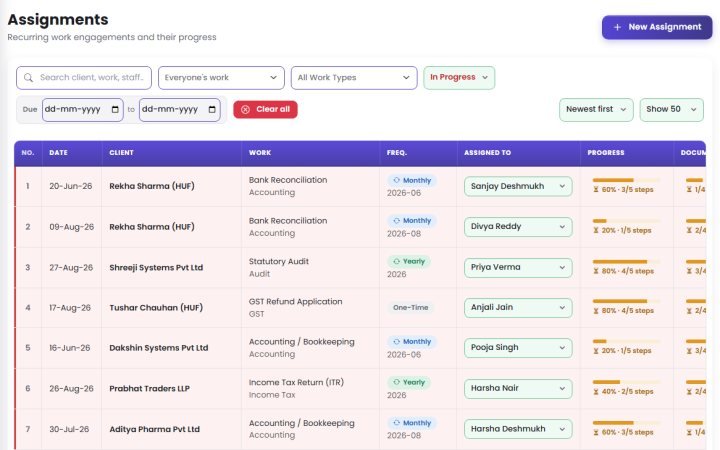Click progress bar 20% for Divya Reddy row
This screenshot has width=720, height=450.
pos(626,221)
